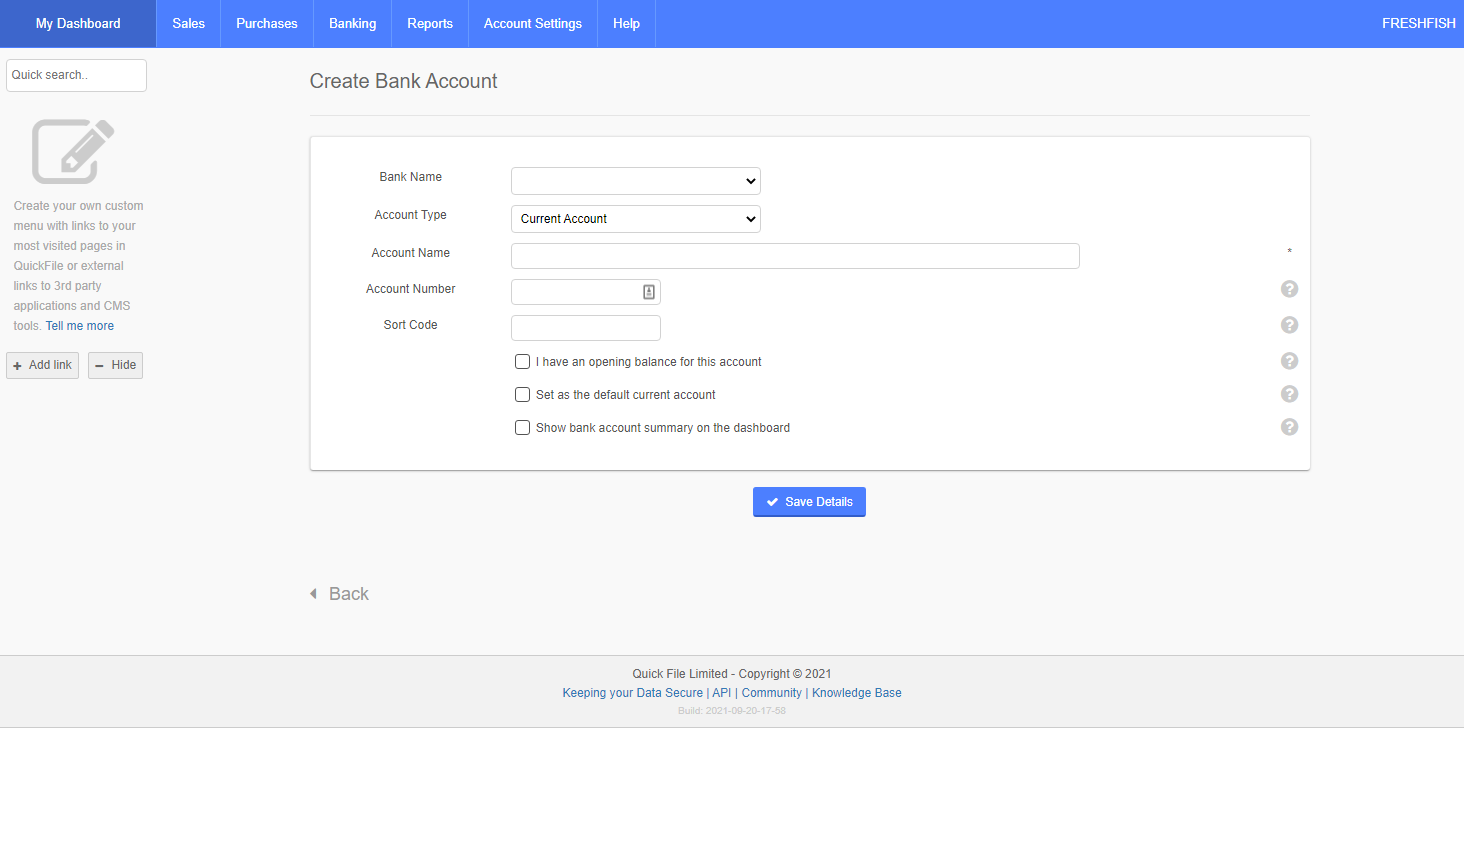Enable 'I have an opening balance' checkbox
This screenshot has height=864, width=1464.
click(x=522, y=362)
